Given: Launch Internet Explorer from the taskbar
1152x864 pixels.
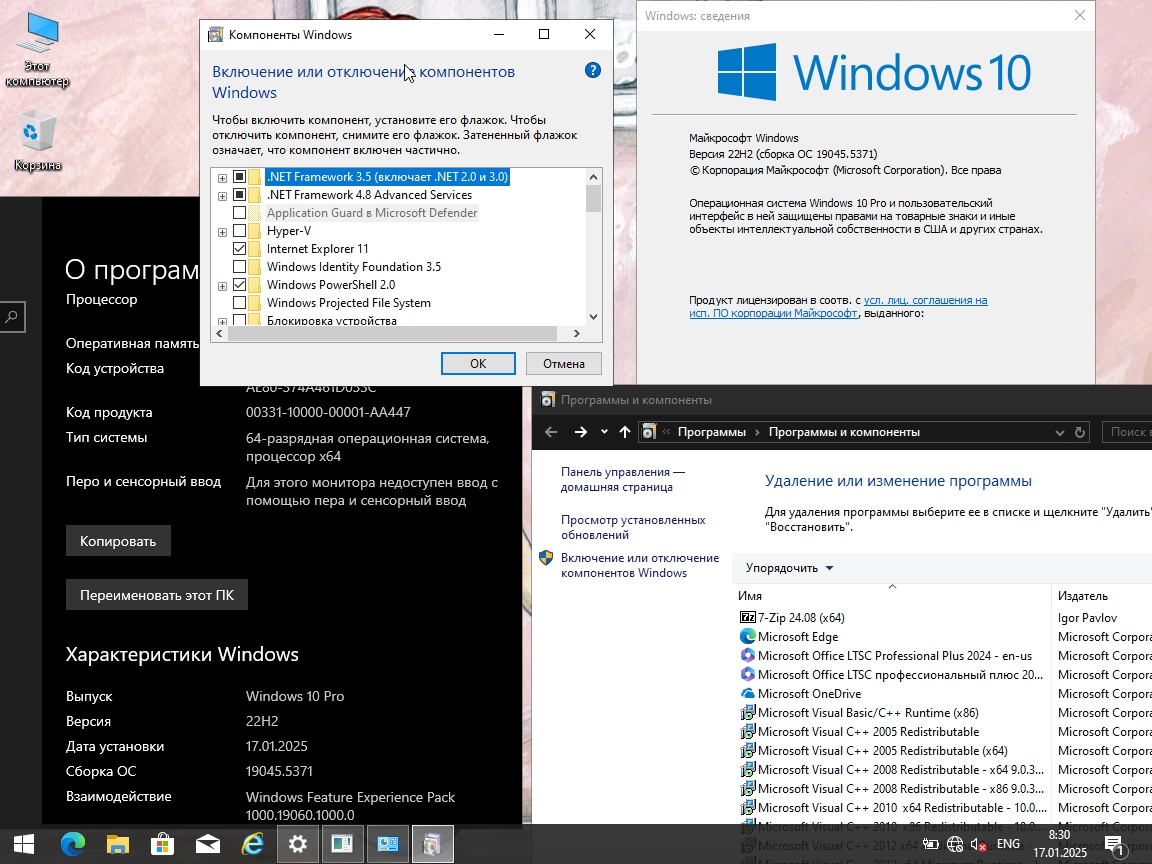Looking at the screenshot, I should [252, 844].
